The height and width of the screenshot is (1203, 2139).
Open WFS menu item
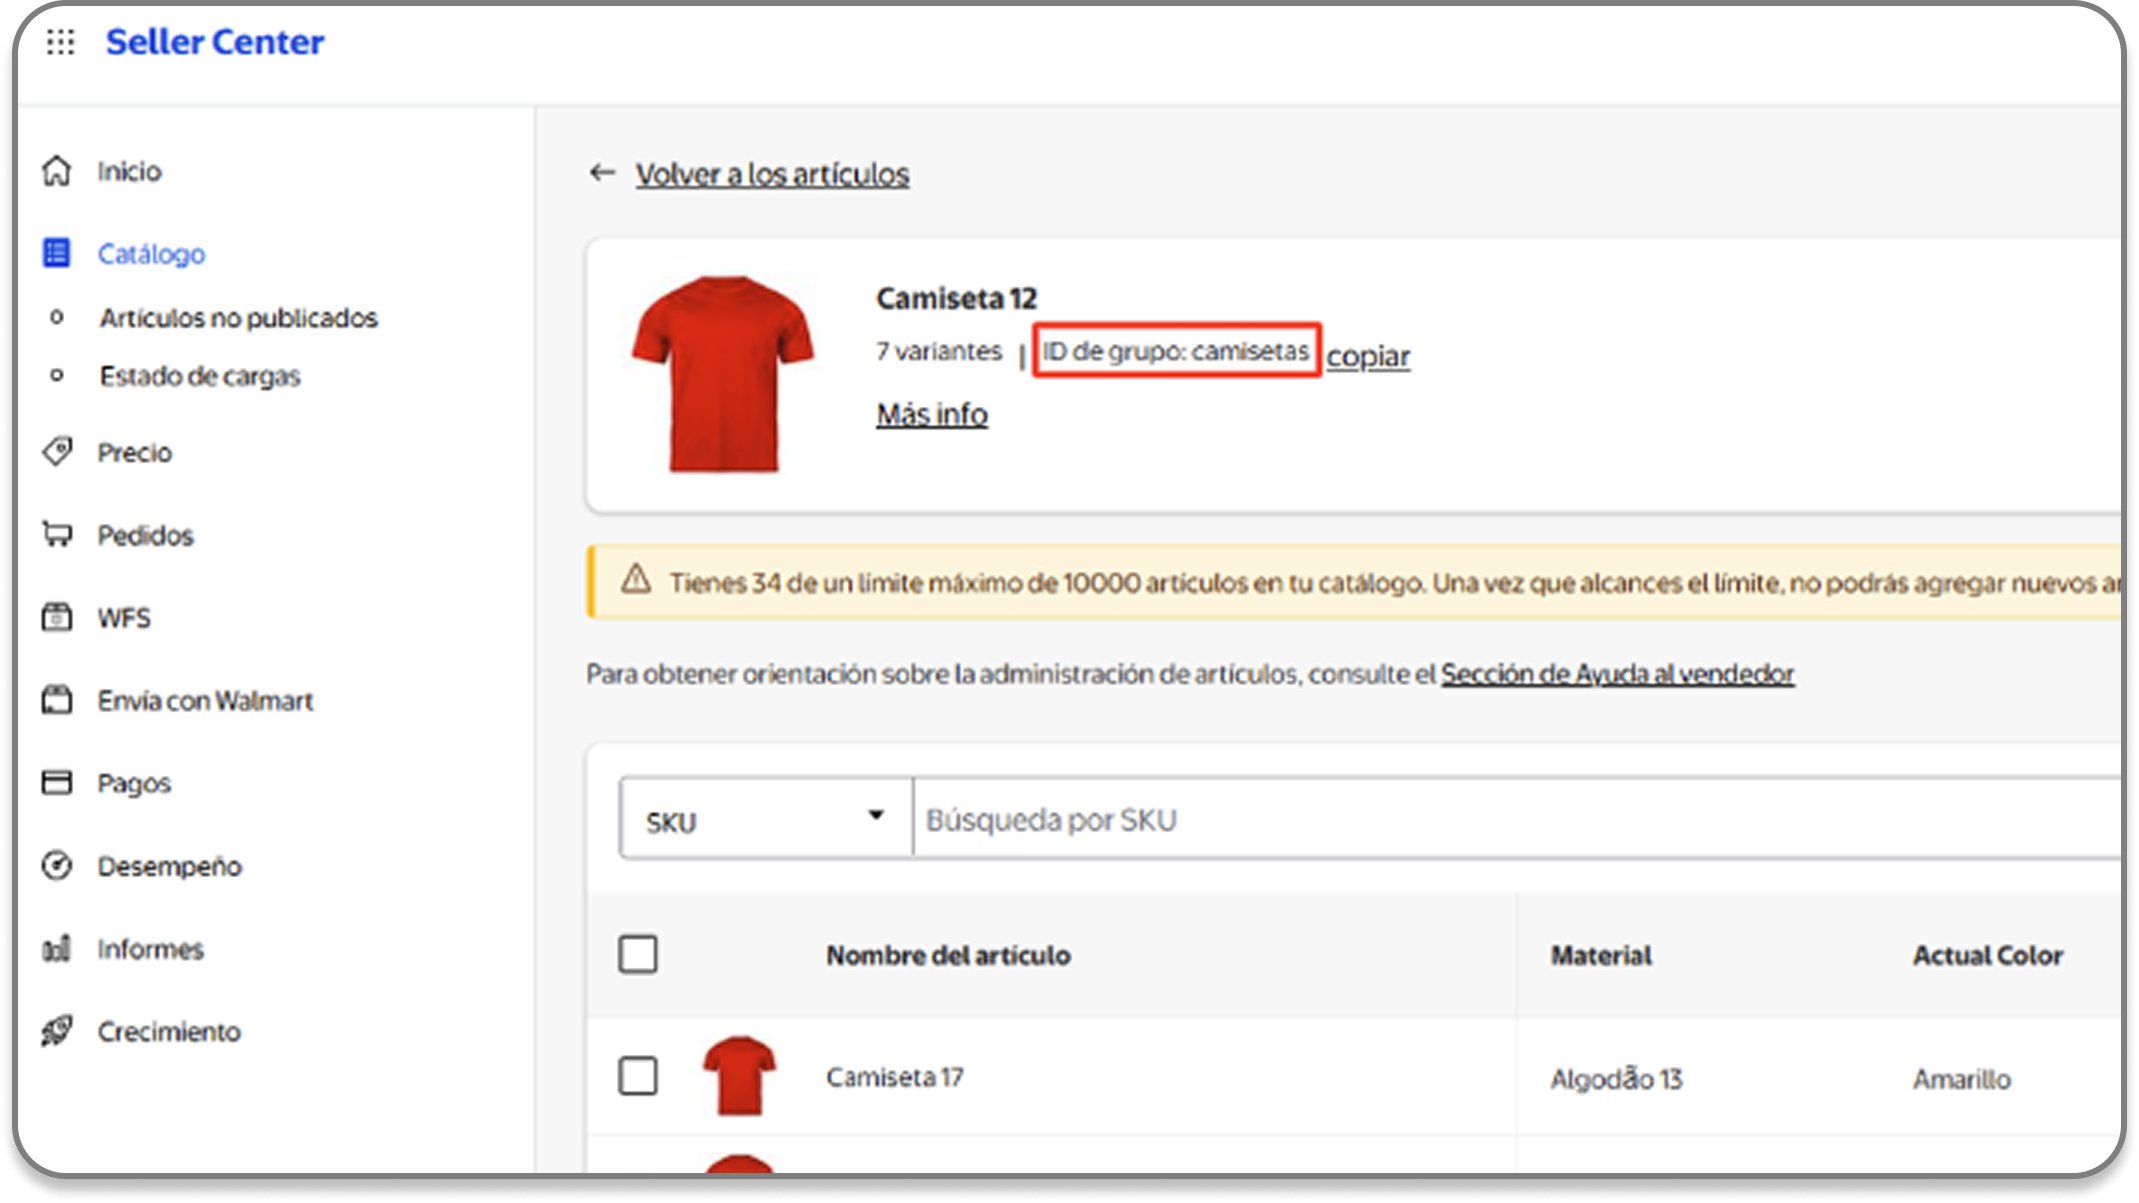124,618
